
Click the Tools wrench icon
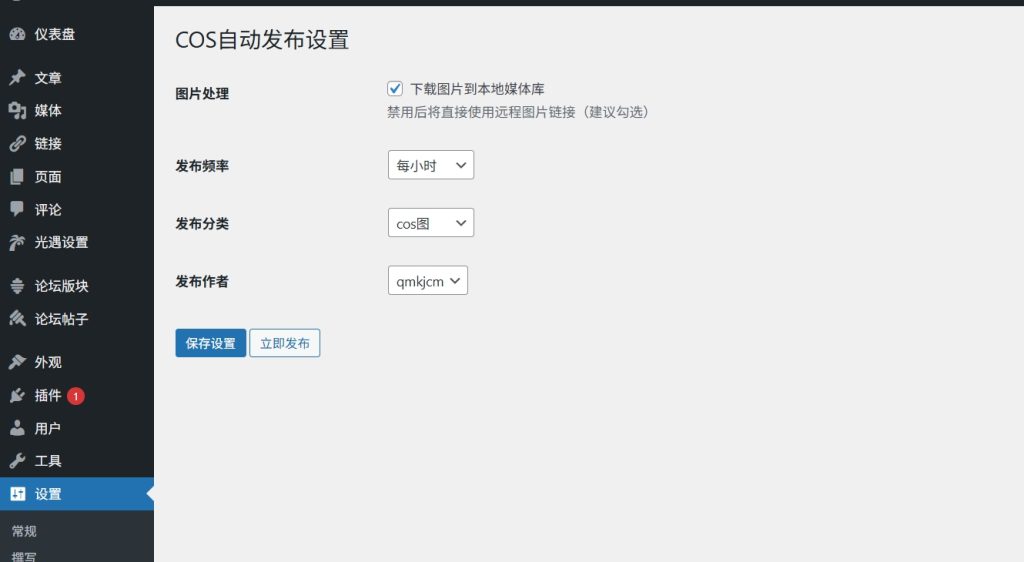pyautogui.click(x=17, y=461)
